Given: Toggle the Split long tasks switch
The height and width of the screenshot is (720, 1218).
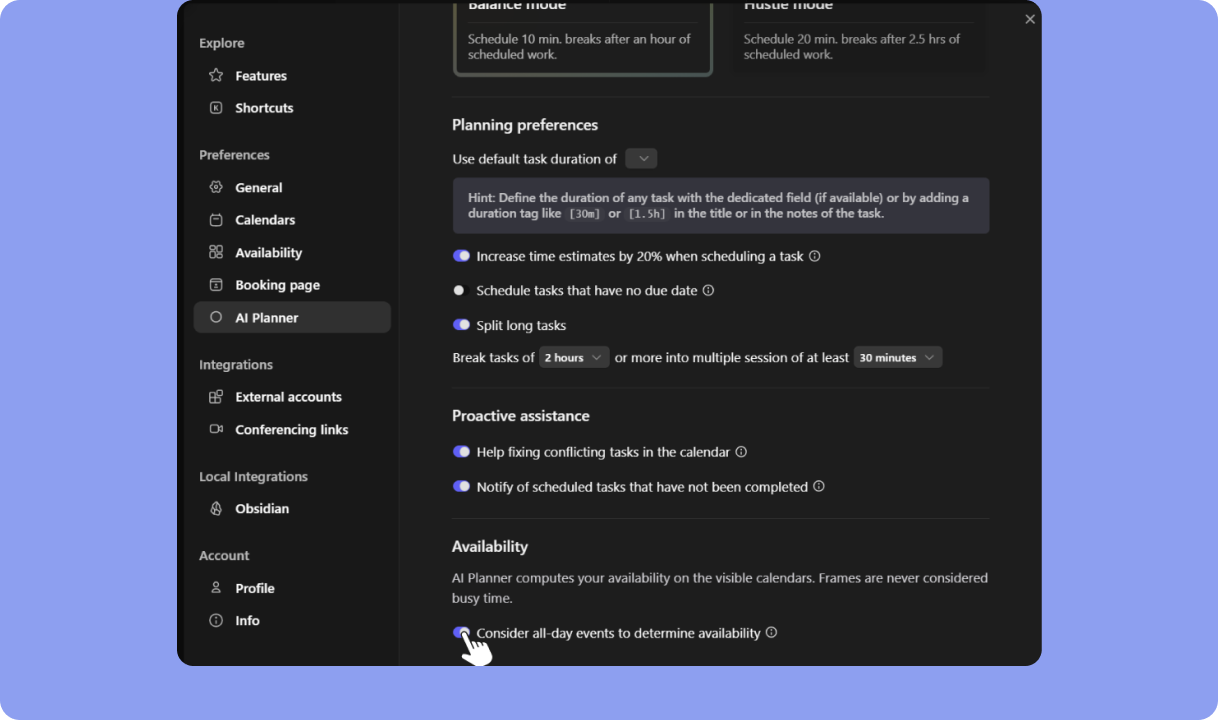Looking at the screenshot, I should [461, 325].
